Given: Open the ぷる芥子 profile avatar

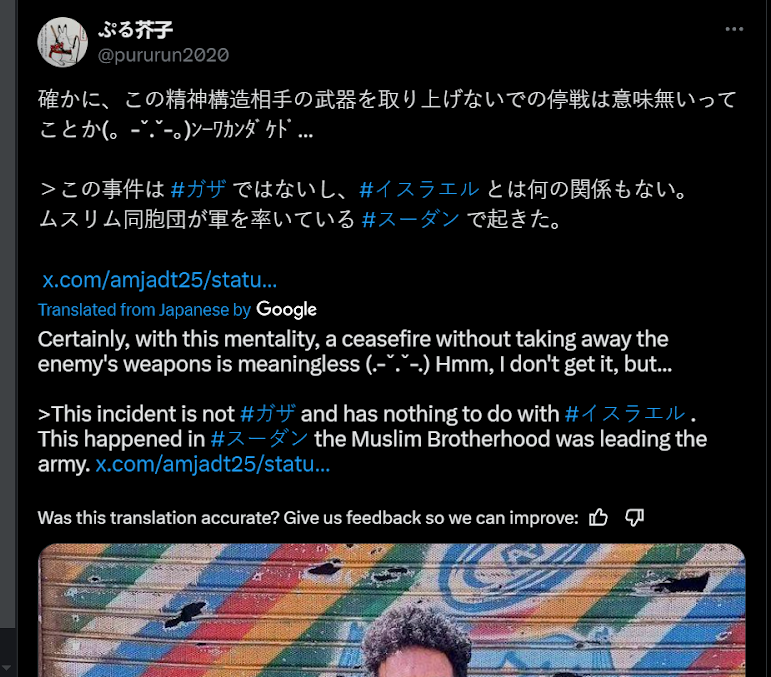Looking at the screenshot, I should pyautogui.click(x=62, y=42).
